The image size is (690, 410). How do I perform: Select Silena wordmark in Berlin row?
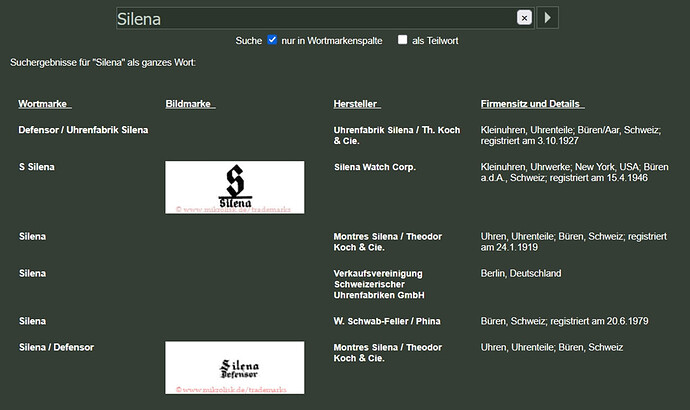[x=32, y=273]
